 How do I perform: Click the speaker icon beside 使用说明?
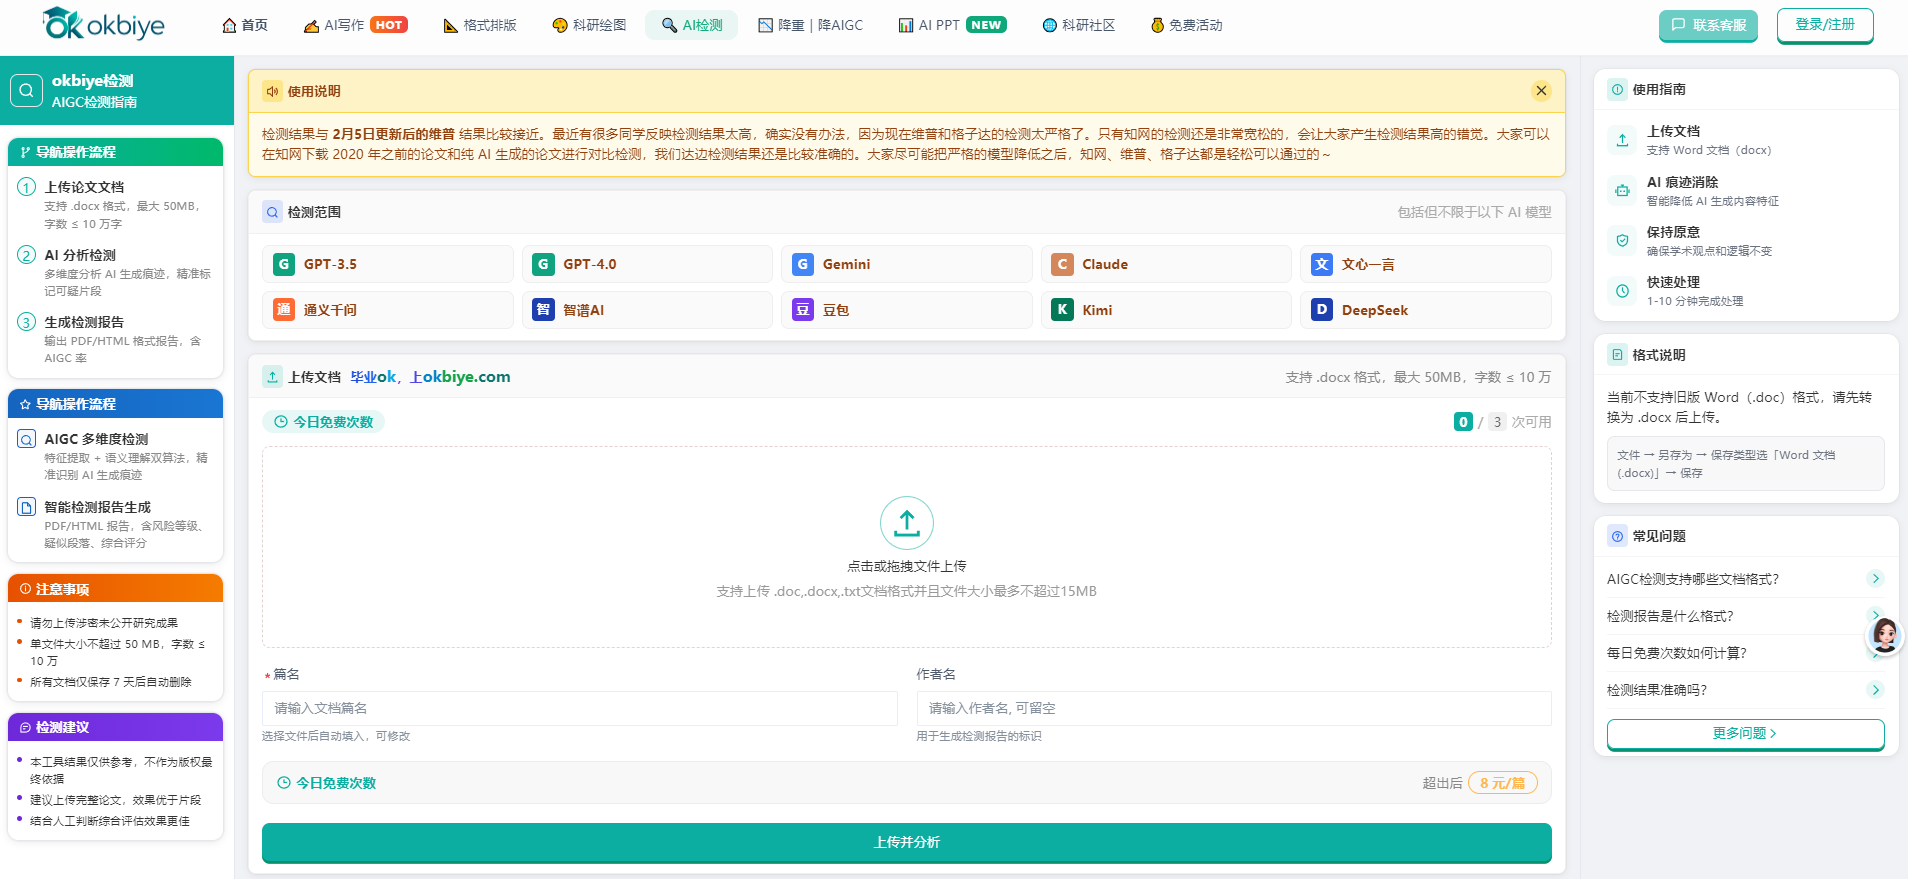pos(272,91)
